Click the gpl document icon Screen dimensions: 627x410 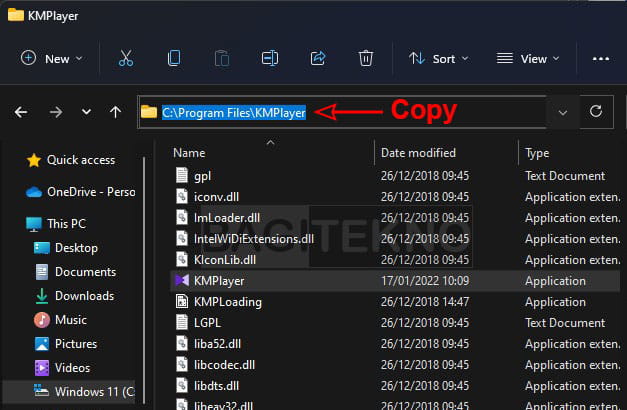(x=182, y=175)
